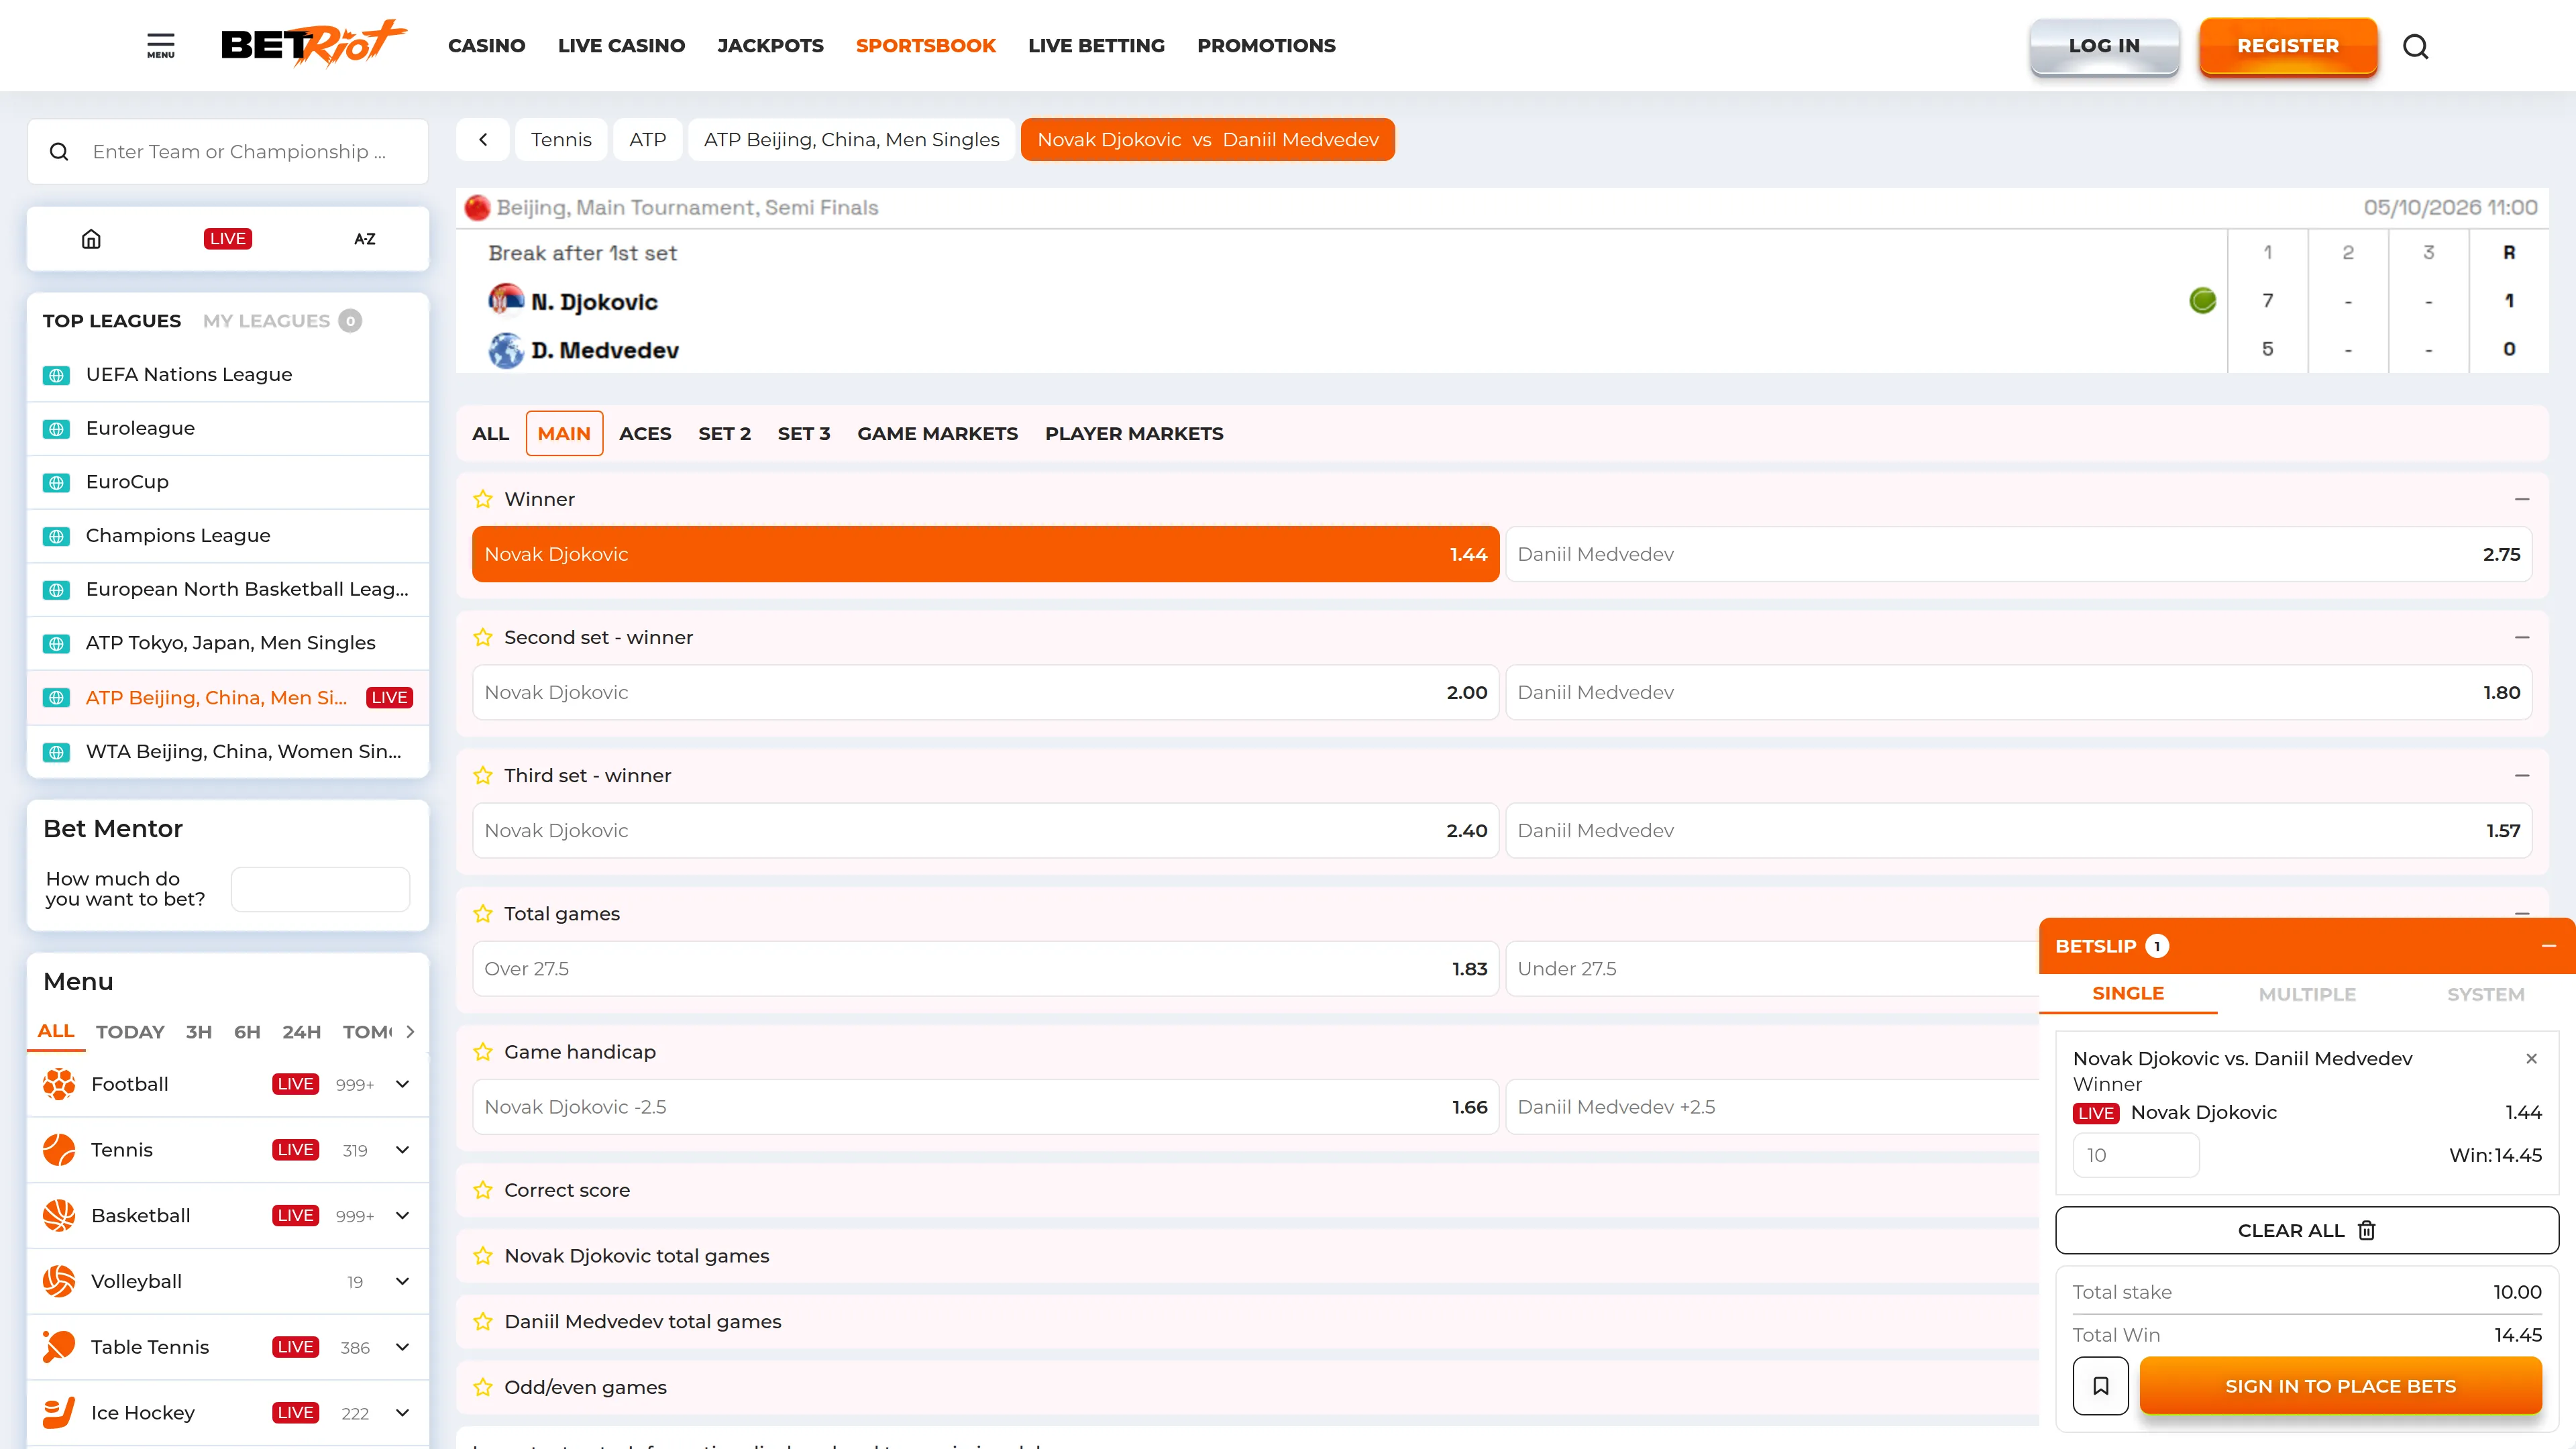This screenshot has height=1449, width=2576.
Task: Select Daniil Medvedev 2.75 winner odds
Action: pyautogui.click(x=2019, y=554)
